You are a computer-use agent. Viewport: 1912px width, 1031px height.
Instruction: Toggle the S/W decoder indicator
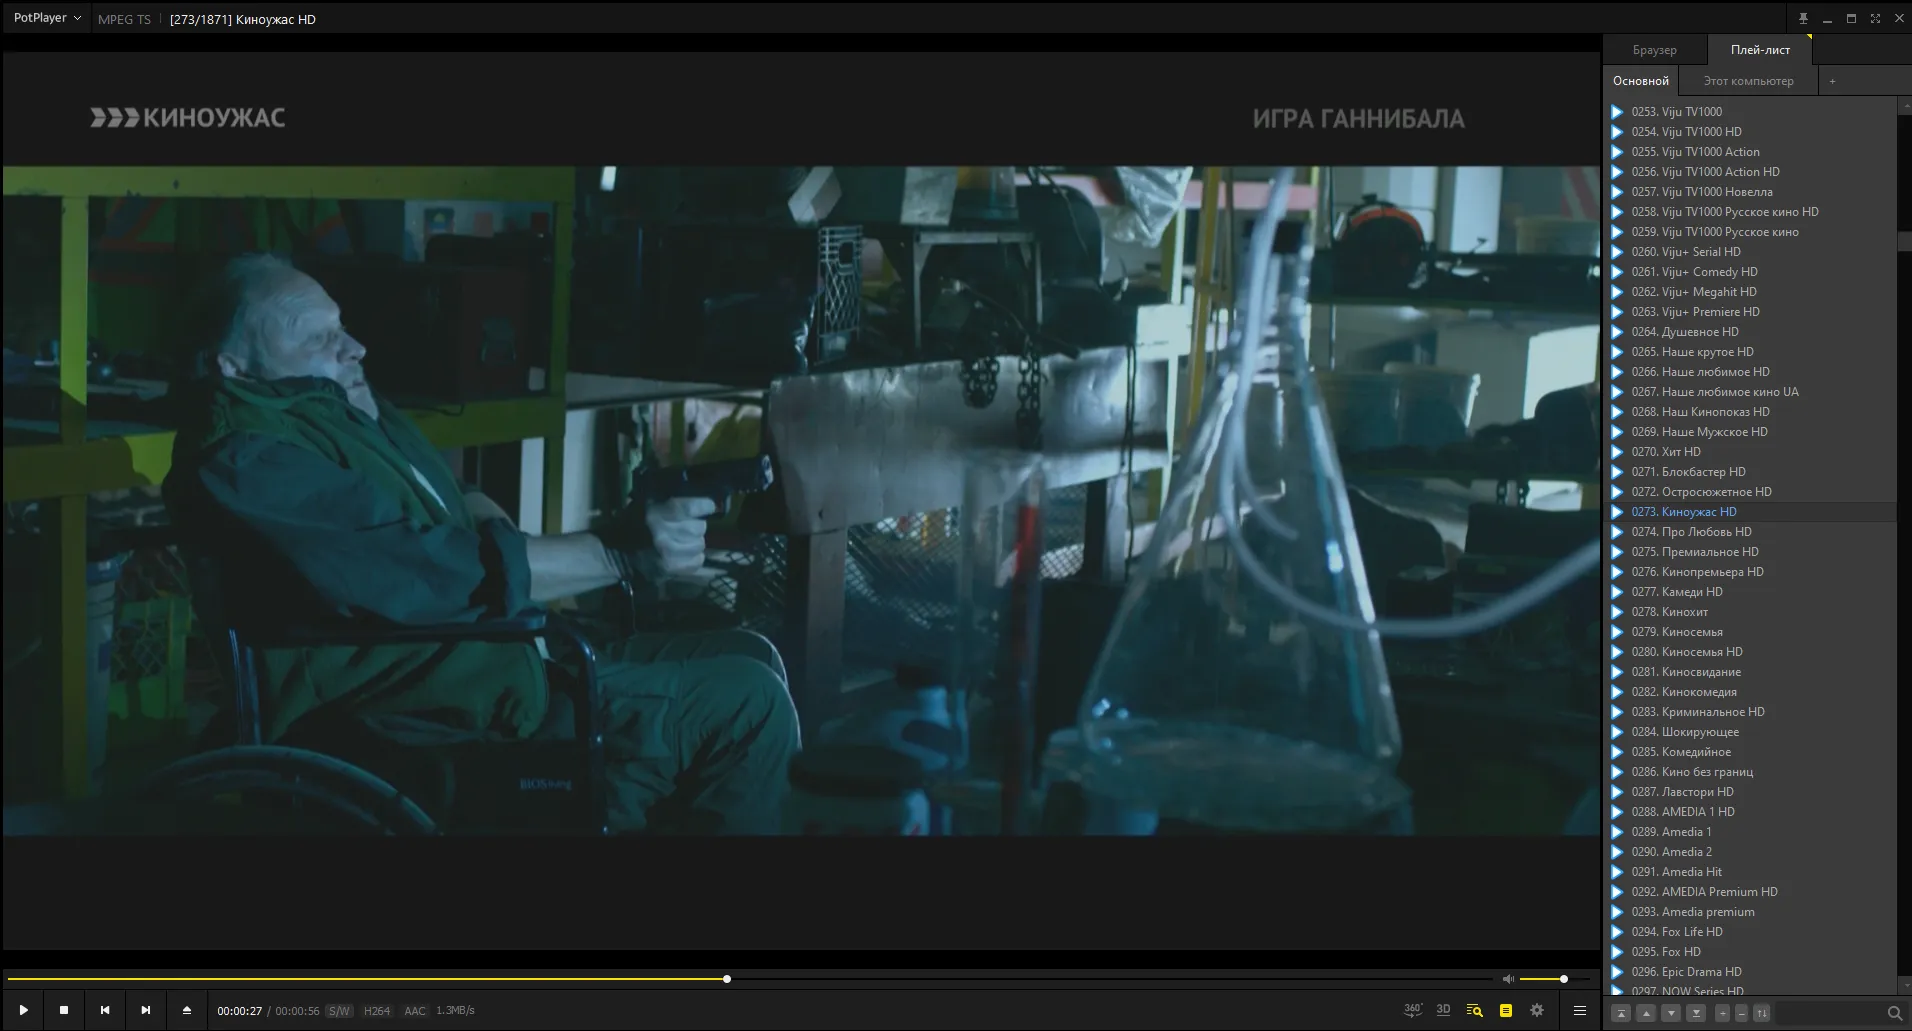tap(339, 1011)
